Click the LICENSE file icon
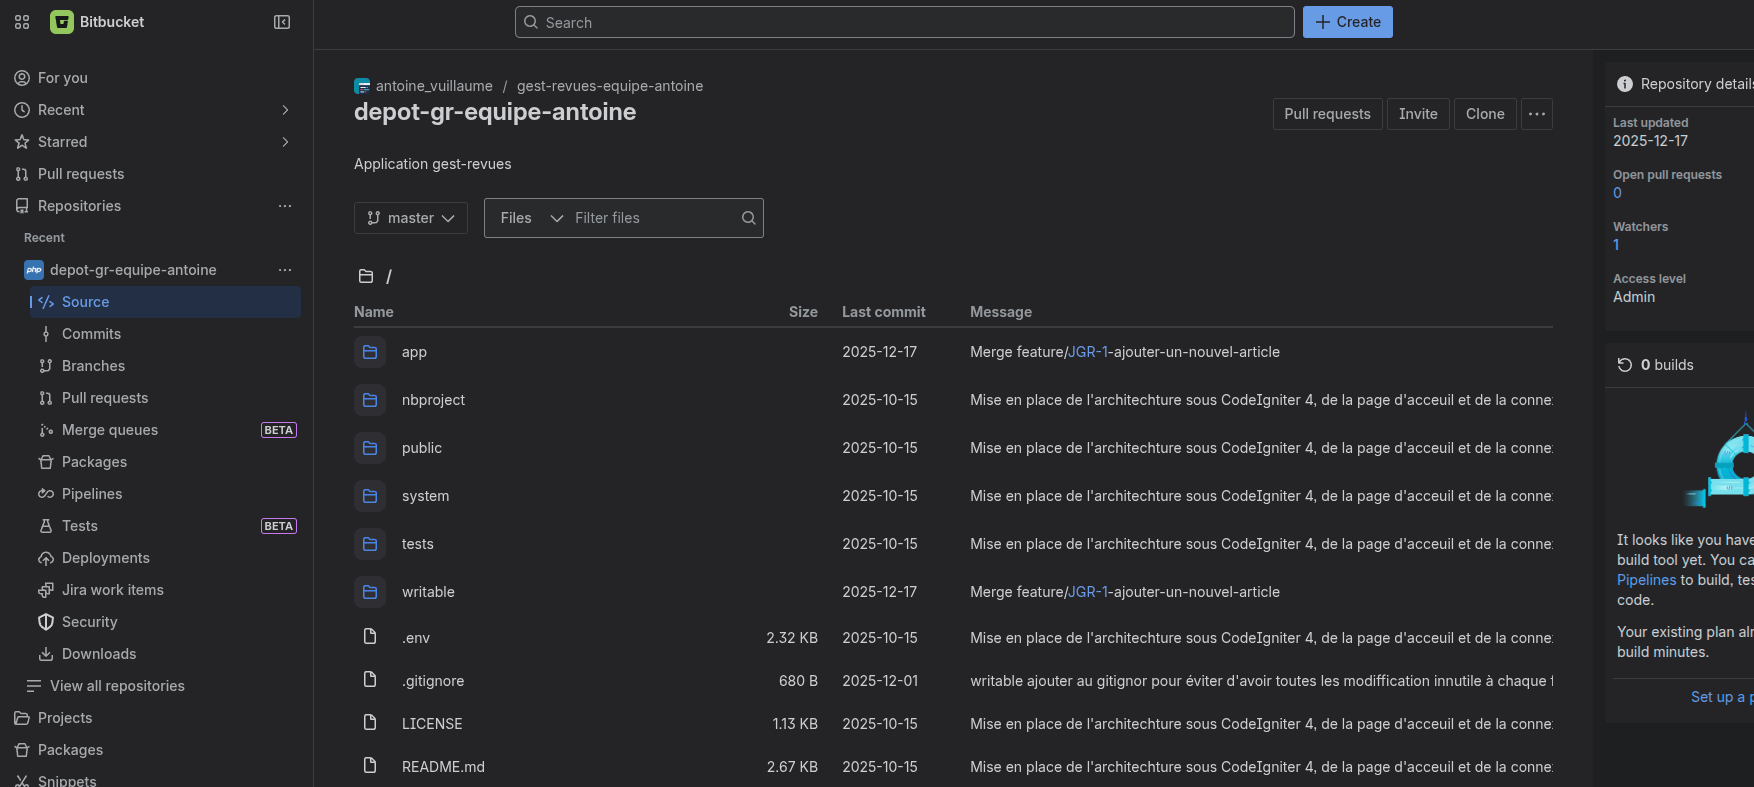1754x787 pixels. [x=370, y=723]
